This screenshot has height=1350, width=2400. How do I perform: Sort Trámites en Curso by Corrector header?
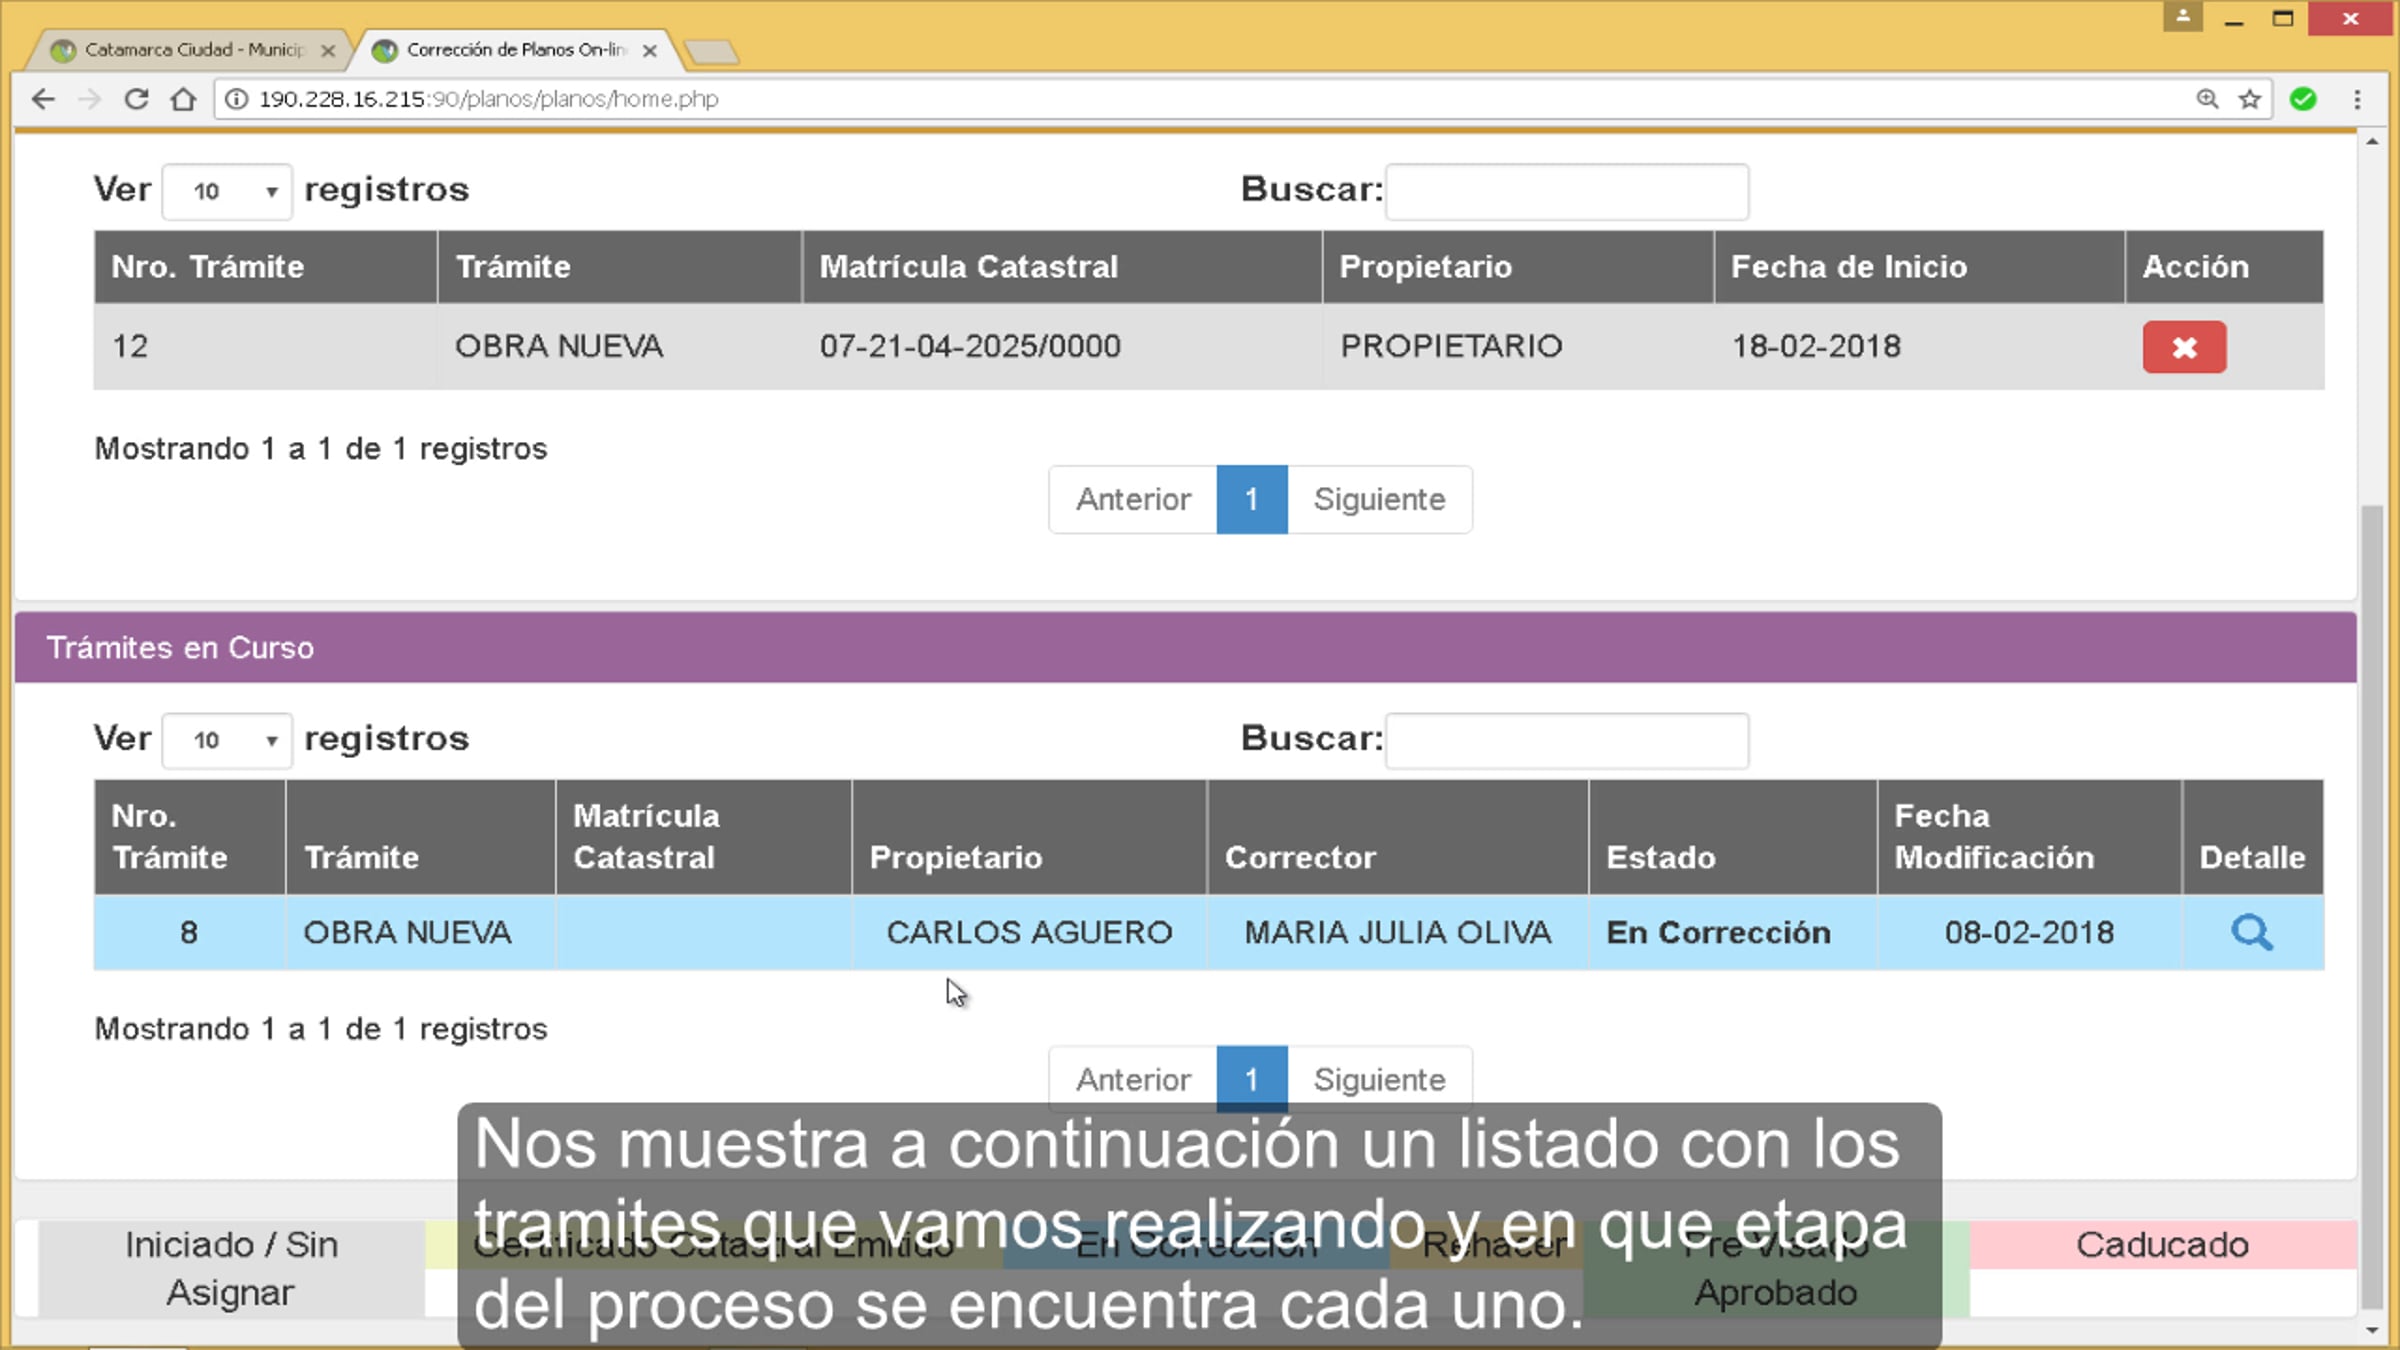[x=1398, y=837]
